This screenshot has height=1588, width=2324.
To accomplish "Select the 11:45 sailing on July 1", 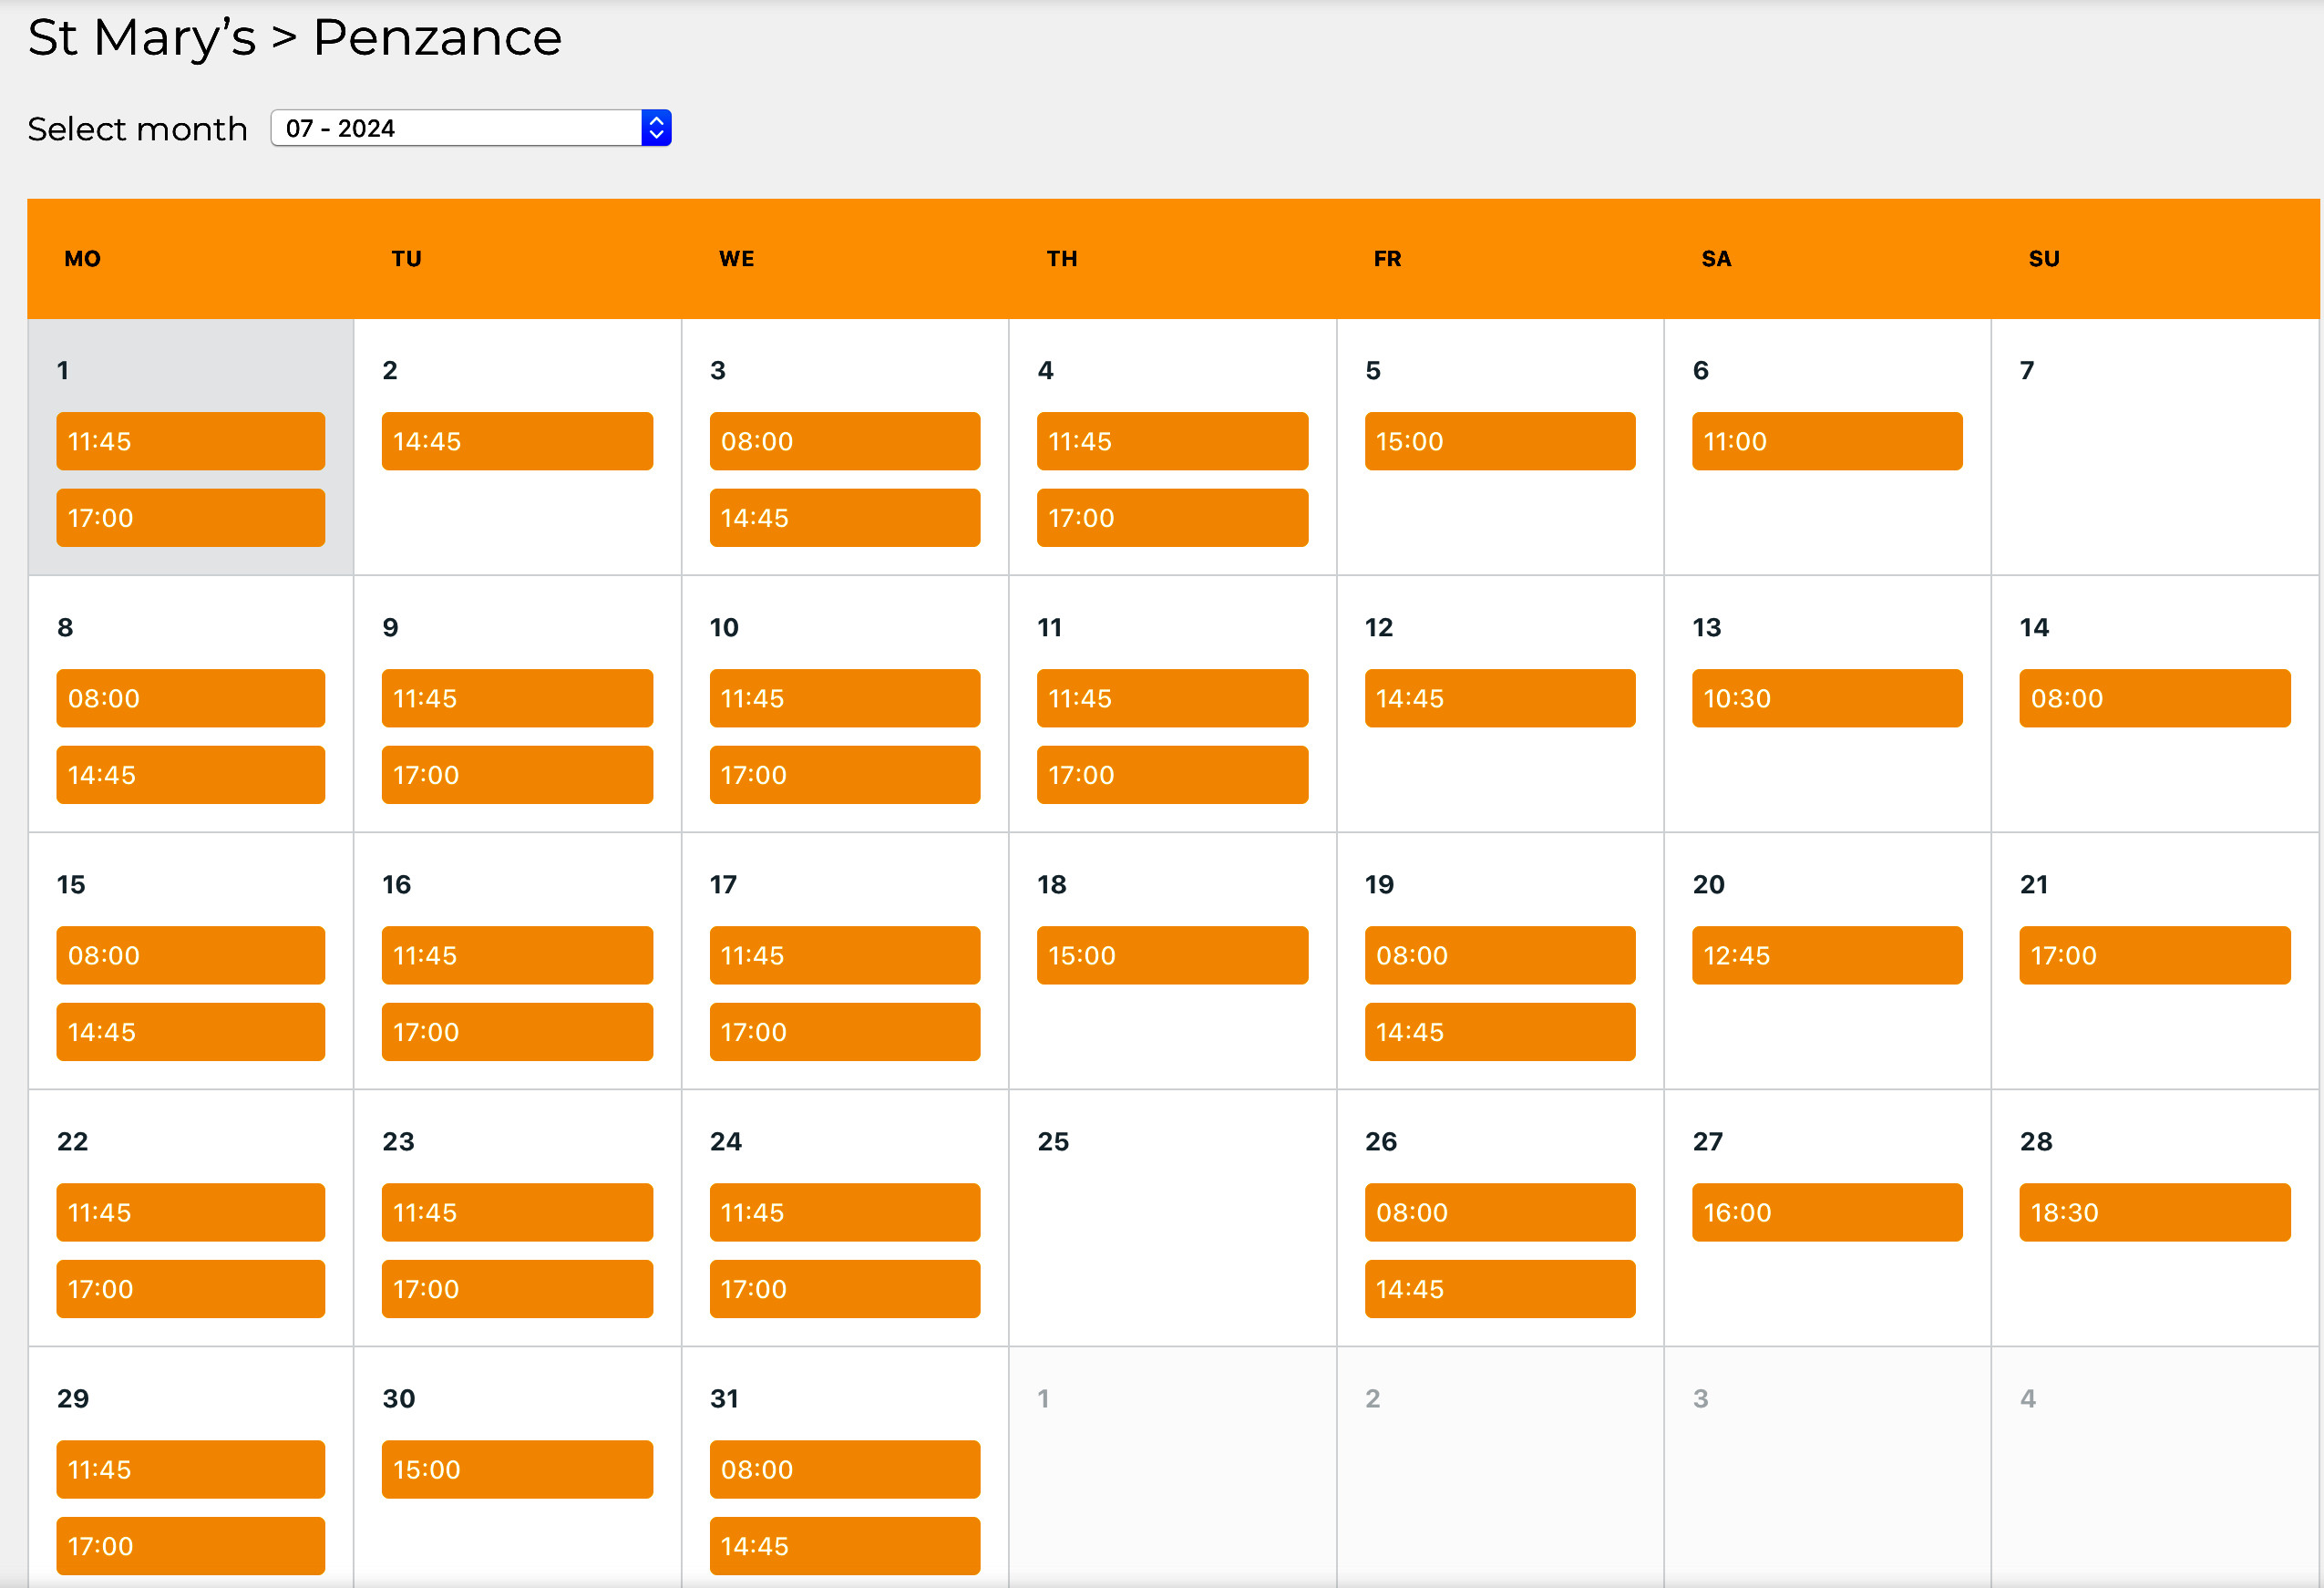I will tap(190, 441).
